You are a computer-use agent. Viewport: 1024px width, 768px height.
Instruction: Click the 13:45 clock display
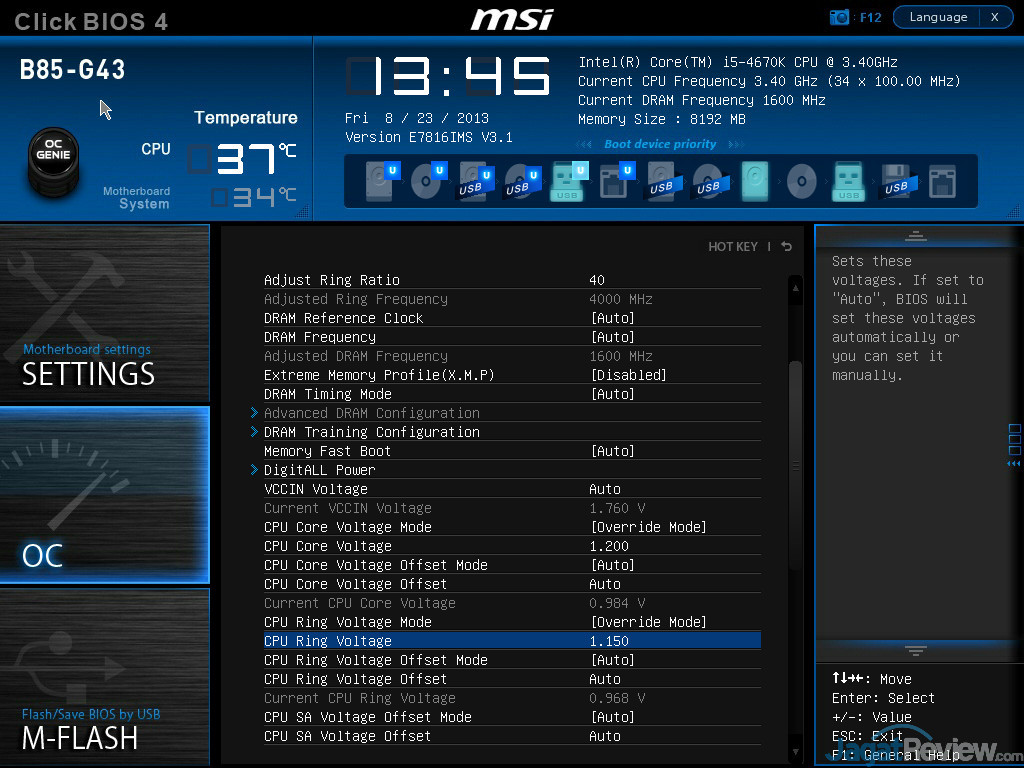point(448,76)
